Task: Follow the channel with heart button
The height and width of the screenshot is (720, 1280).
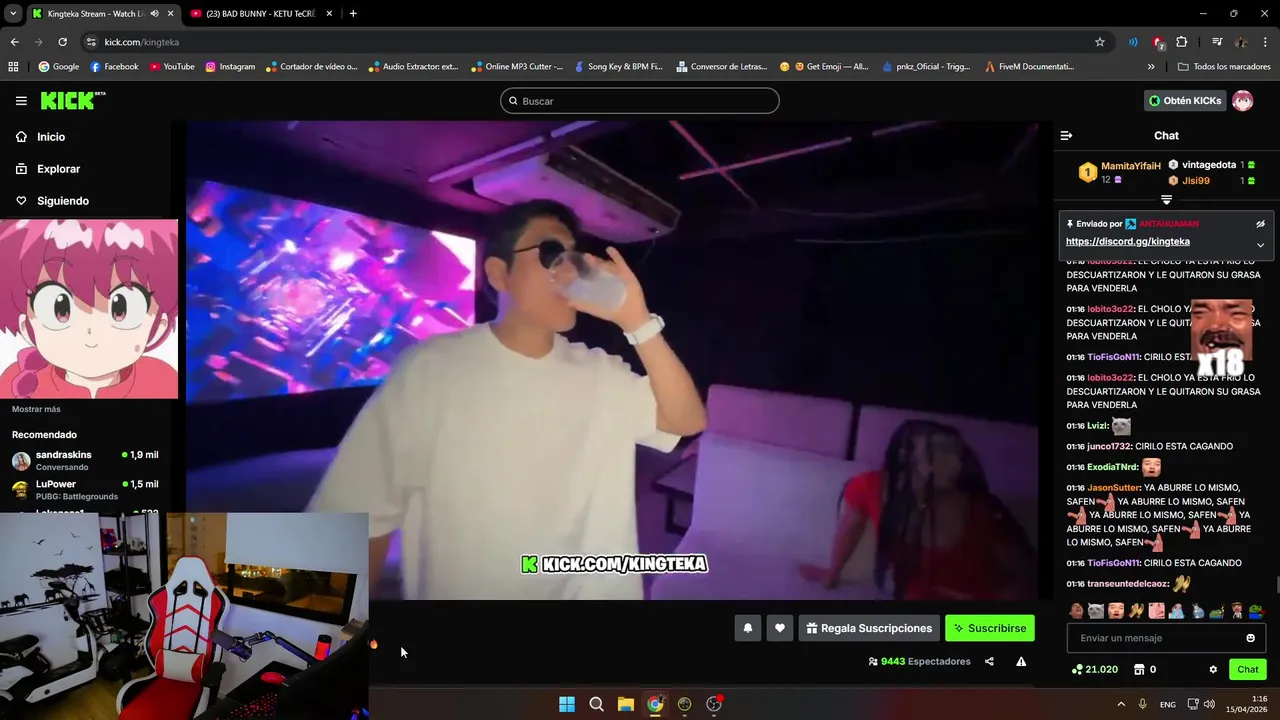Action: tap(779, 628)
